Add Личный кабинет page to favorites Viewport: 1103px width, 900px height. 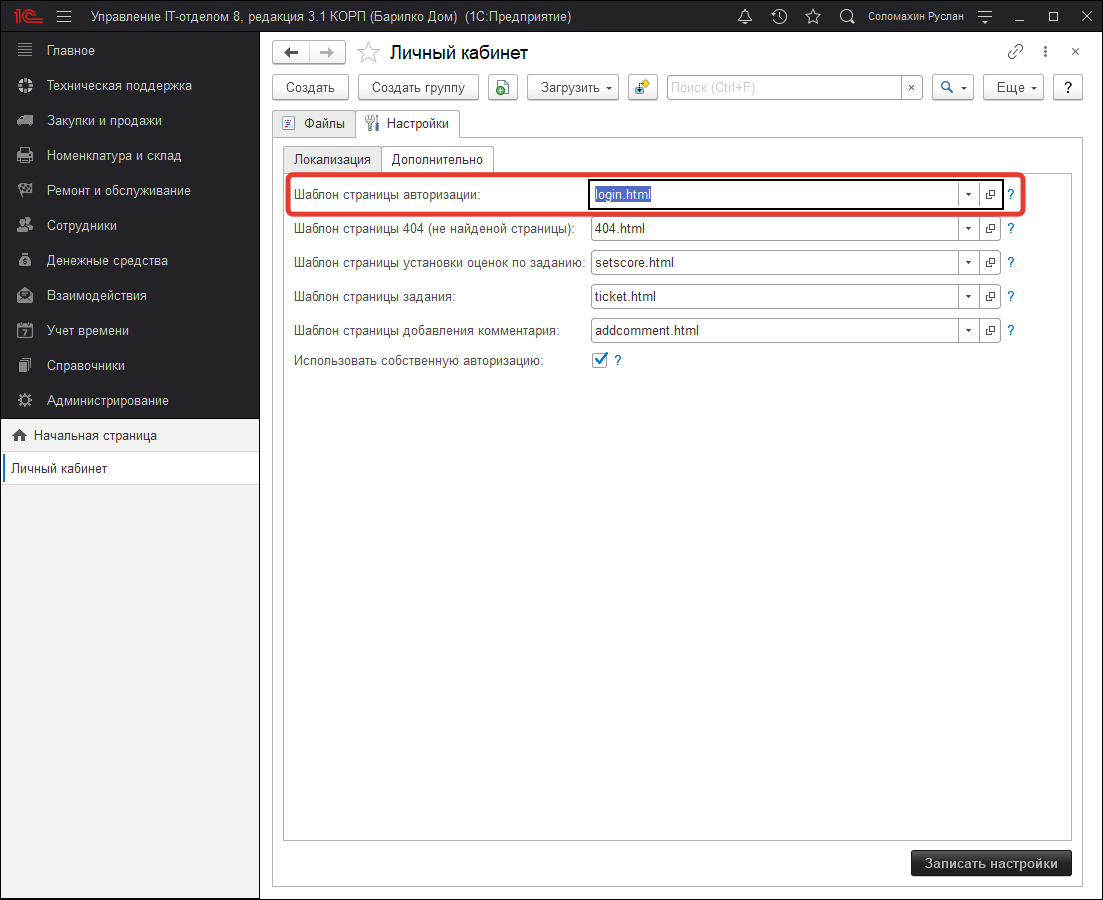[x=368, y=53]
